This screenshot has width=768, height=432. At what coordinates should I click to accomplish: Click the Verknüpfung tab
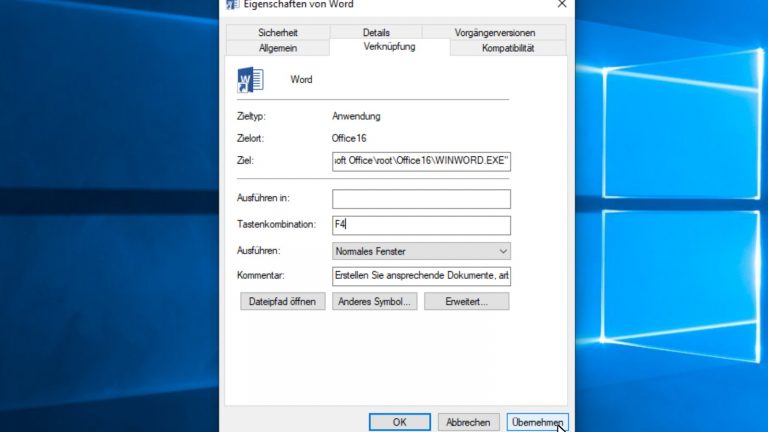(390, 47)
